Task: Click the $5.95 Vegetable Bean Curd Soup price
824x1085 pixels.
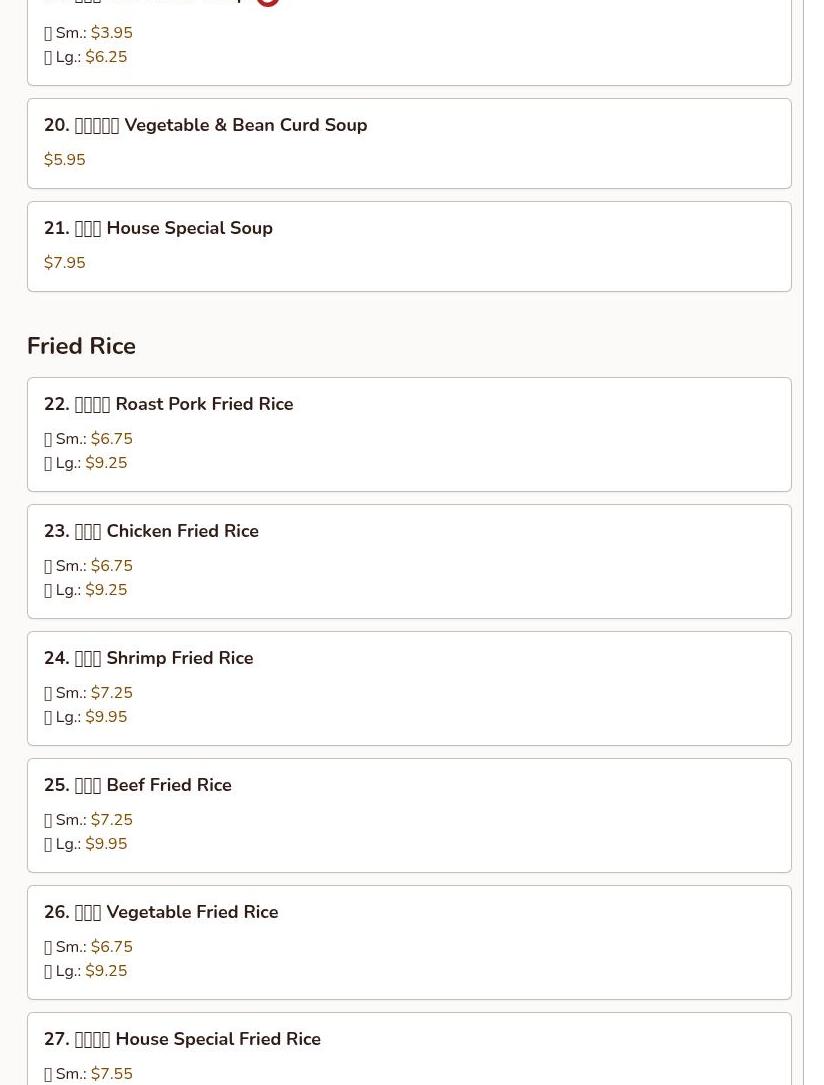Action: [65, 160]
